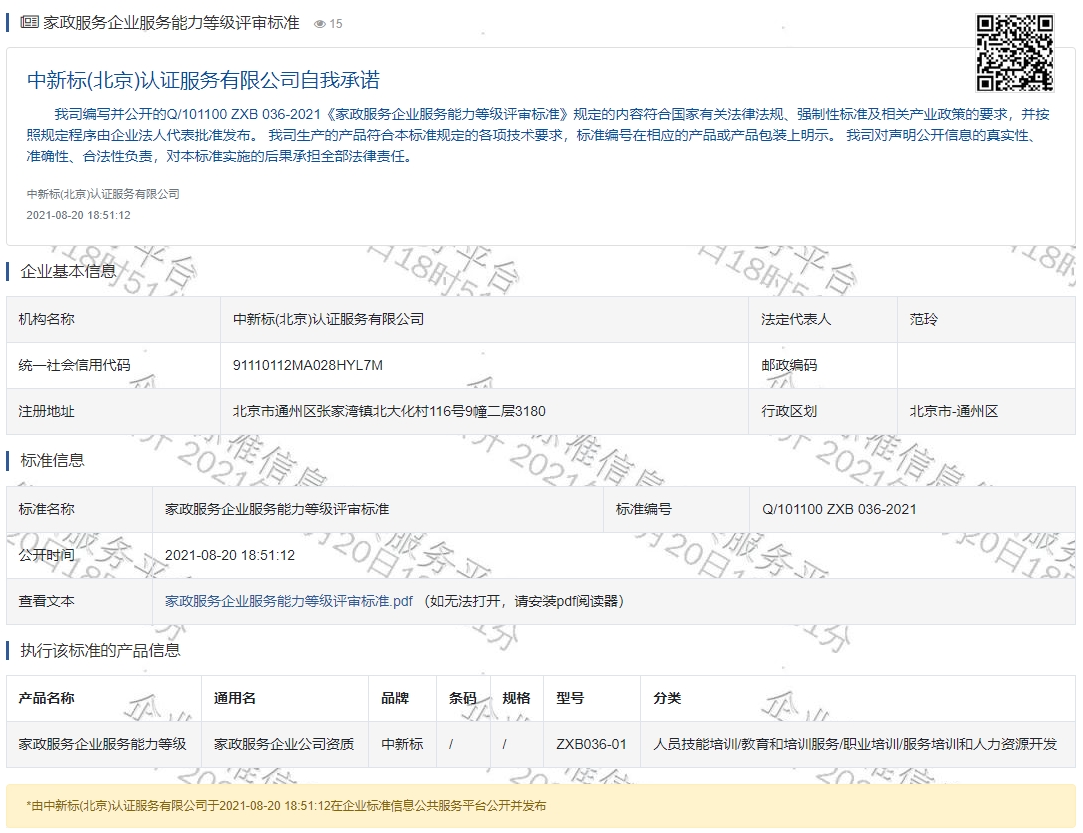Click the eye view-count icon

pos(319,24)
